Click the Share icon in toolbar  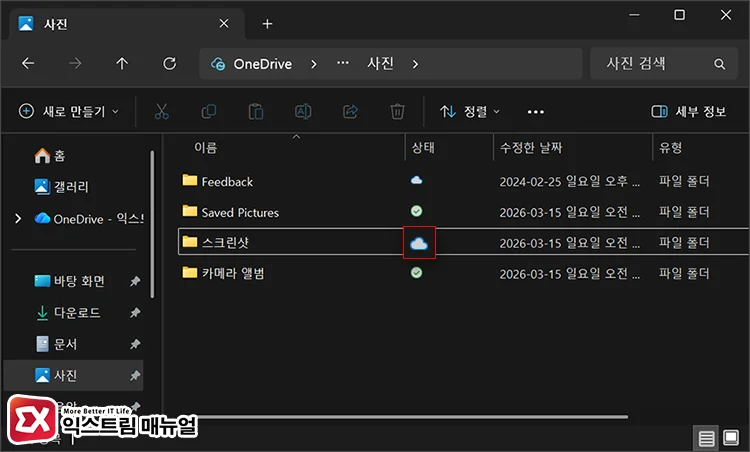350,111
